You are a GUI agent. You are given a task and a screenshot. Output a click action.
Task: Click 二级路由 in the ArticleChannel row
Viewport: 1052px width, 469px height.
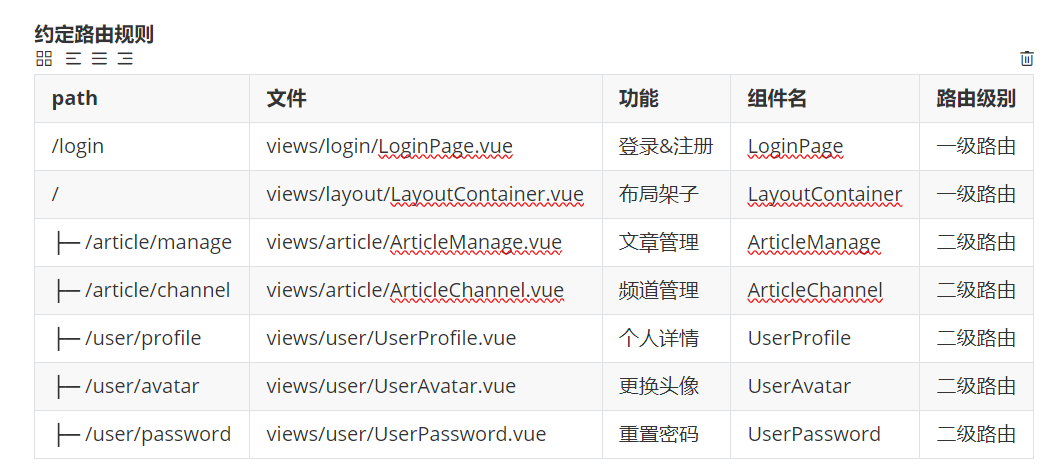coord(976,291)
